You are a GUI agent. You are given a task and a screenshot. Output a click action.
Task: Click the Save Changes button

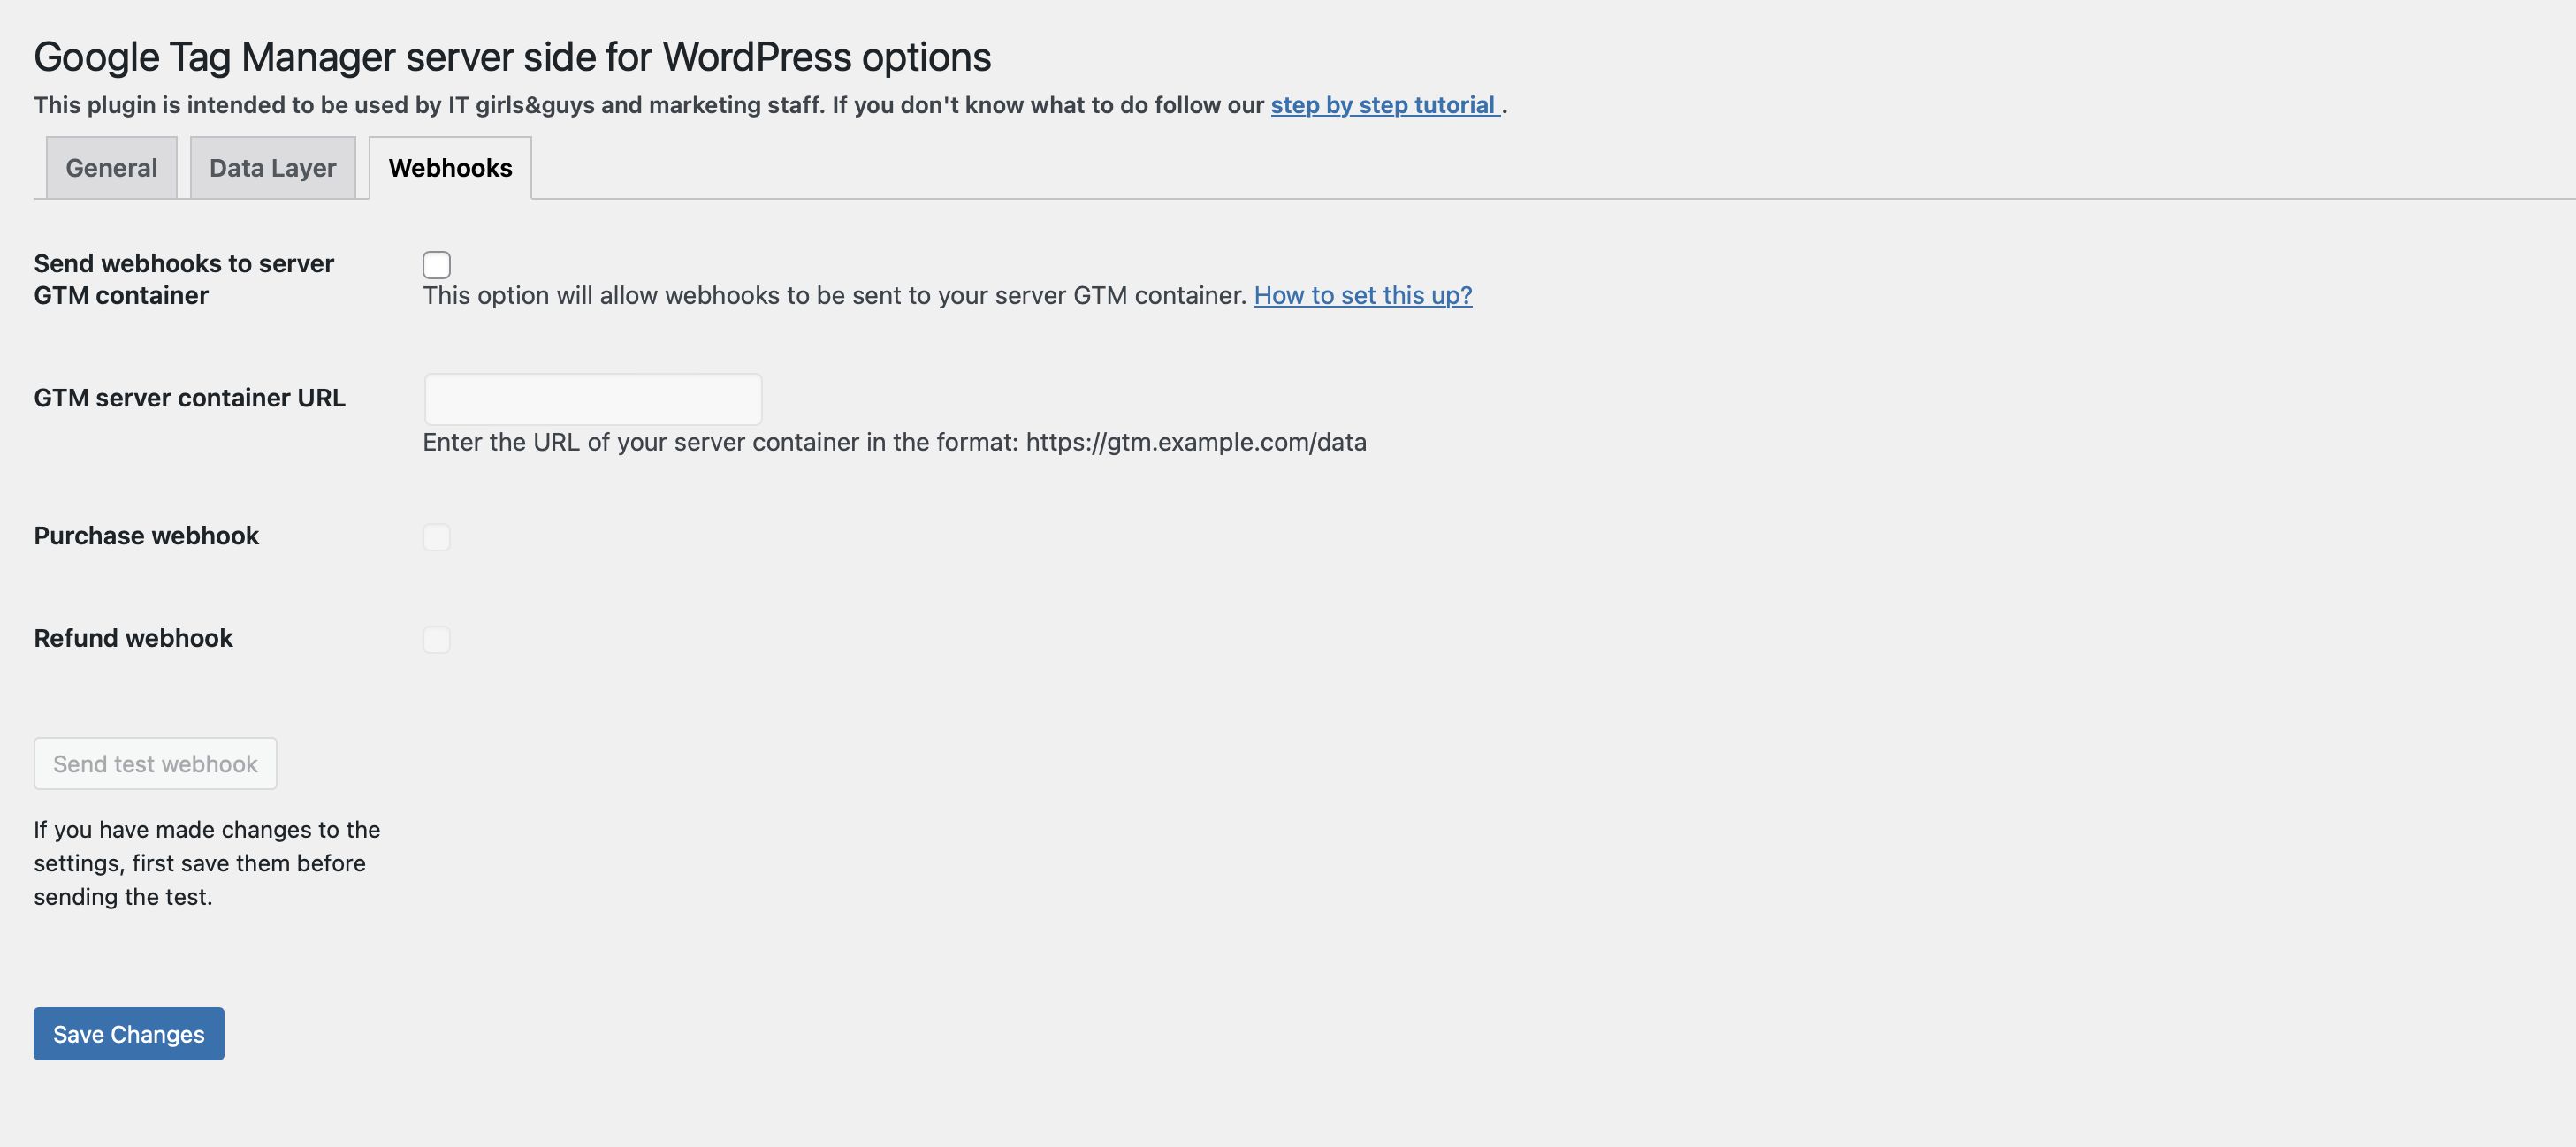pyautogui.click(x=129, y=1034)
